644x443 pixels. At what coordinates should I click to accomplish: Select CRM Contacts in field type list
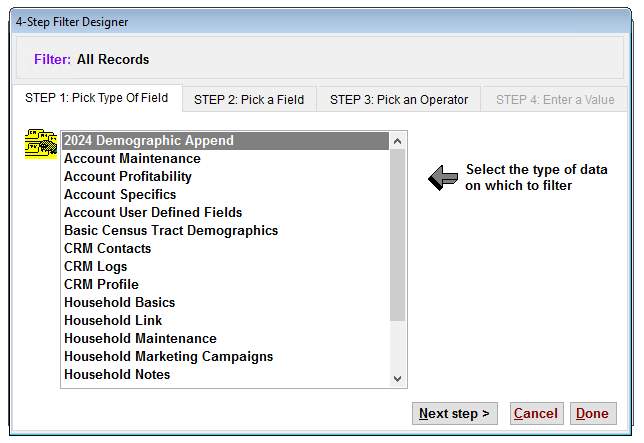pyautogui.click(x=225, y=248)
